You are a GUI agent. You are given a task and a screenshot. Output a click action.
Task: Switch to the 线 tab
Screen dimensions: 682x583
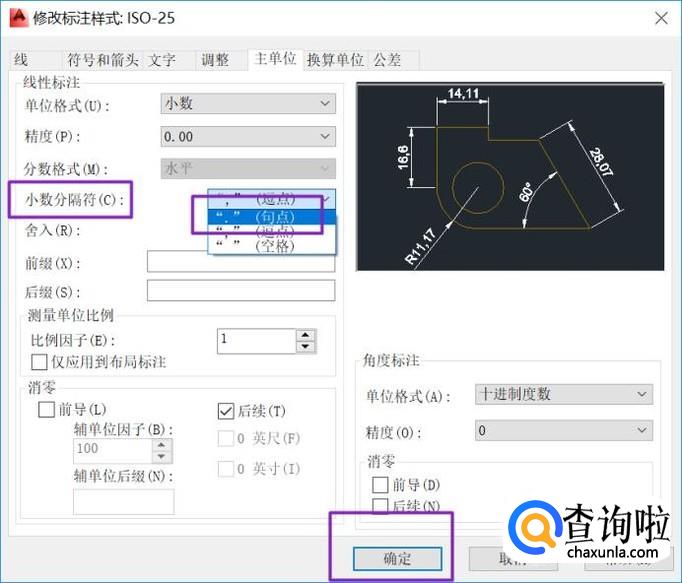coord(22,60)
